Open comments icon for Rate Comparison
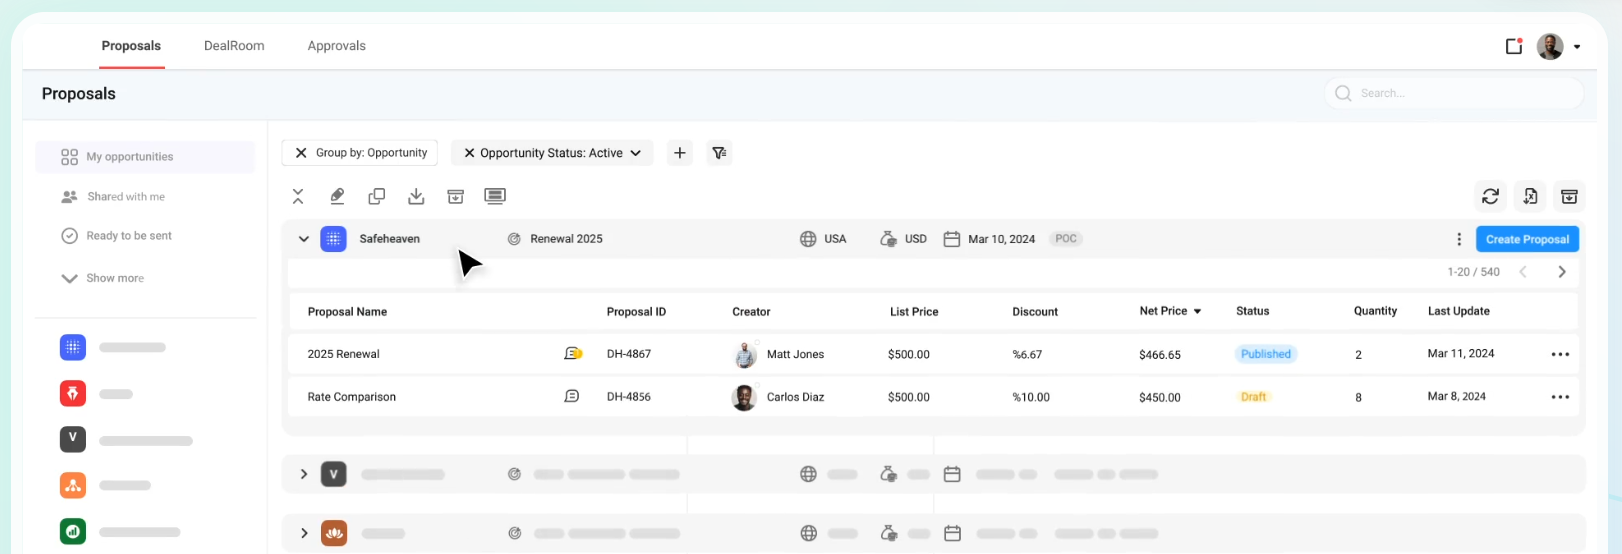Image resolution: width=1622 pixels, height=554 pixels. pos(572,397)
